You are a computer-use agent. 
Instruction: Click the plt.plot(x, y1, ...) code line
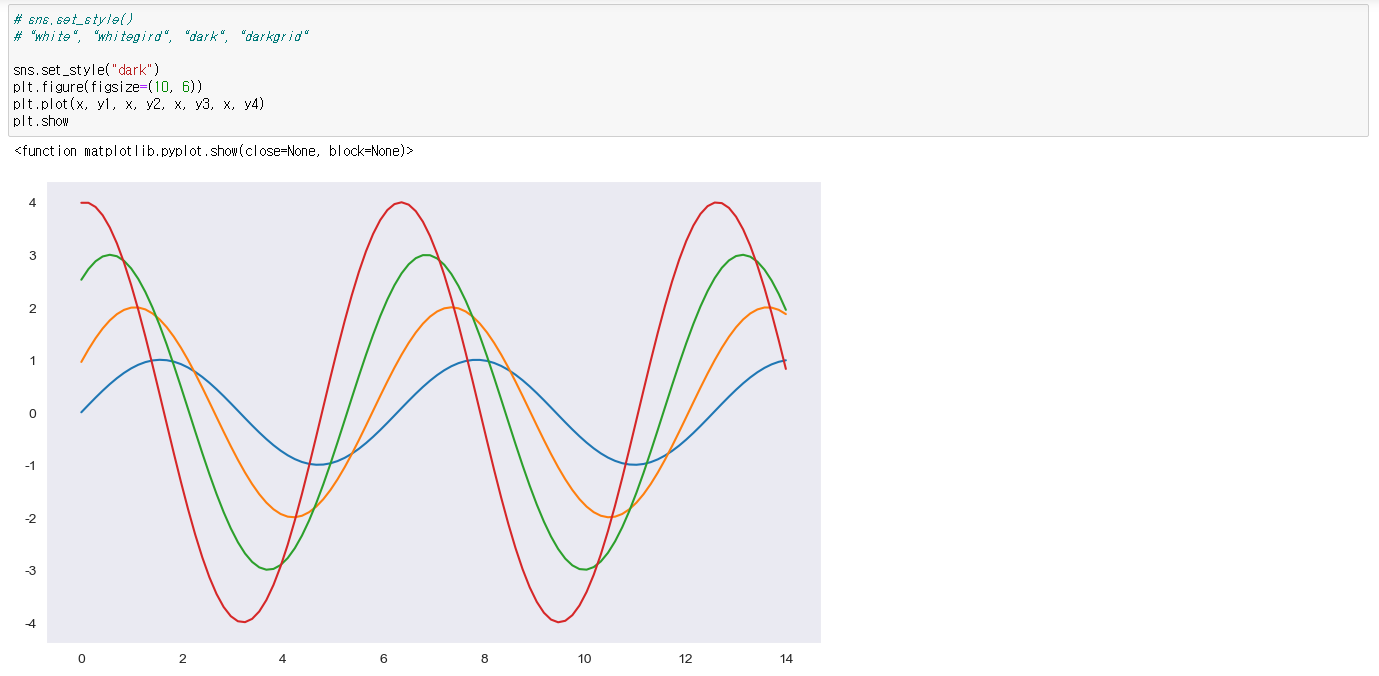pos(139,104)
